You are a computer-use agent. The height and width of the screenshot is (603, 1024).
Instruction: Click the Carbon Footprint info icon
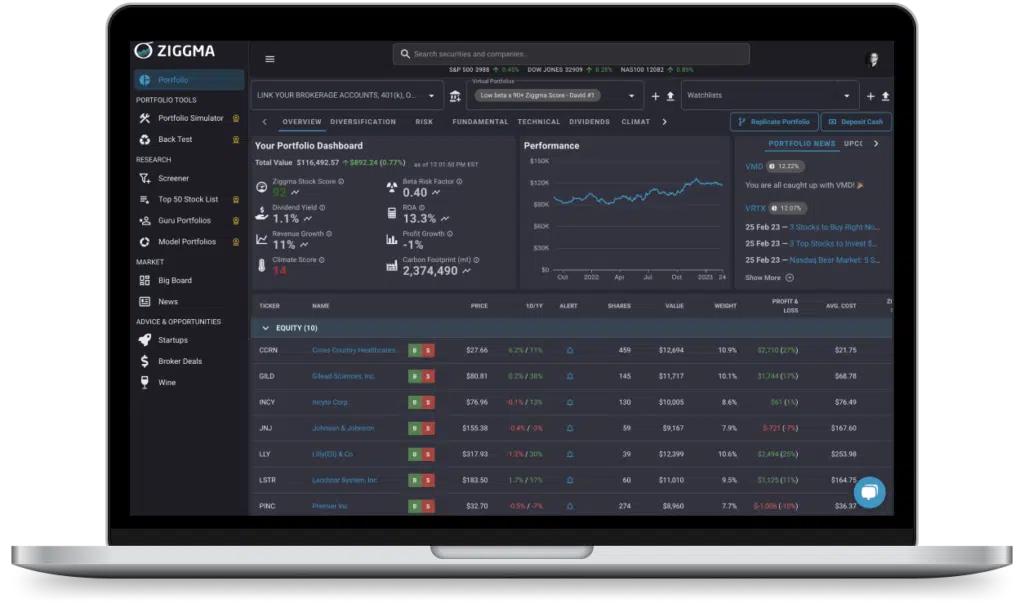[476, 260]
